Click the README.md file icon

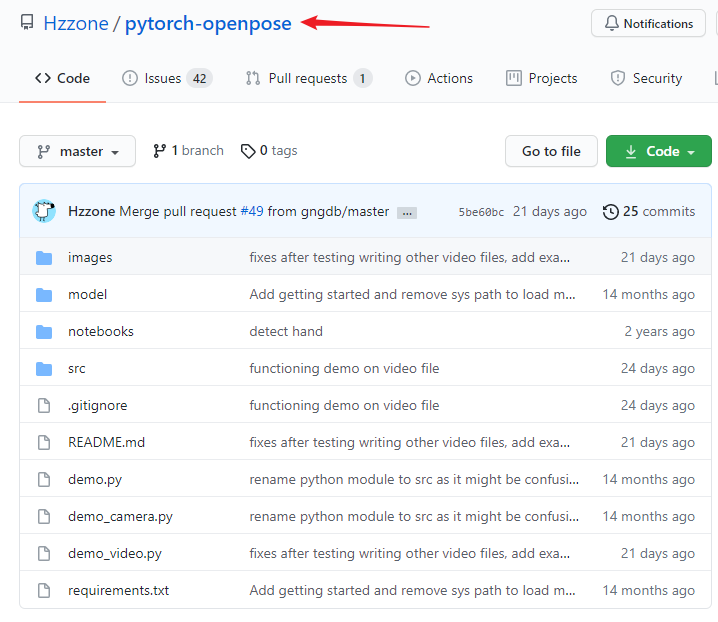coord(44,442)
